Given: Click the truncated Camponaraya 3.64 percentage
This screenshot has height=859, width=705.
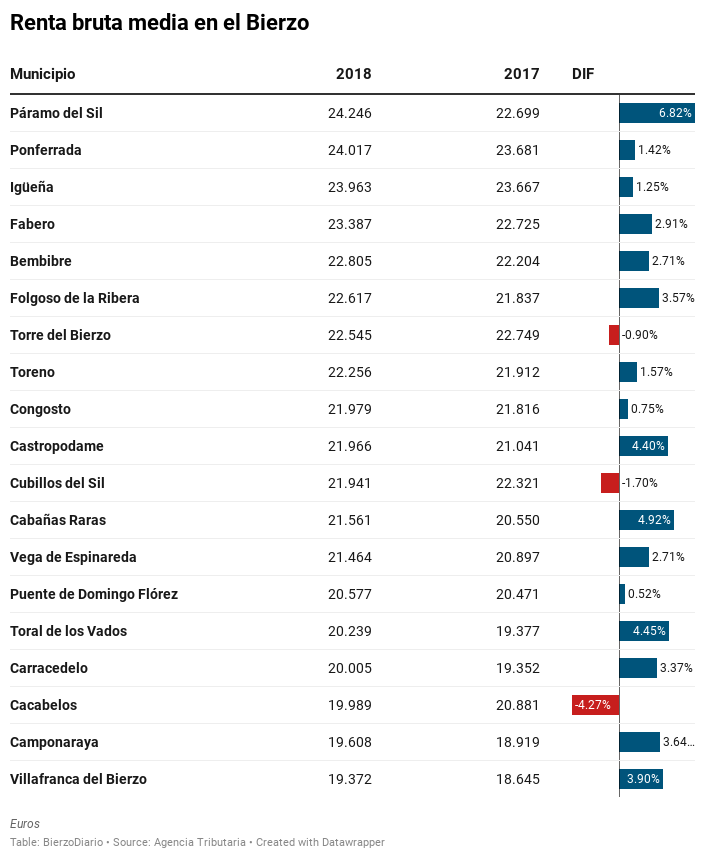Looking at the screenshot, I should pyautogui.click(x=678, y=742).
